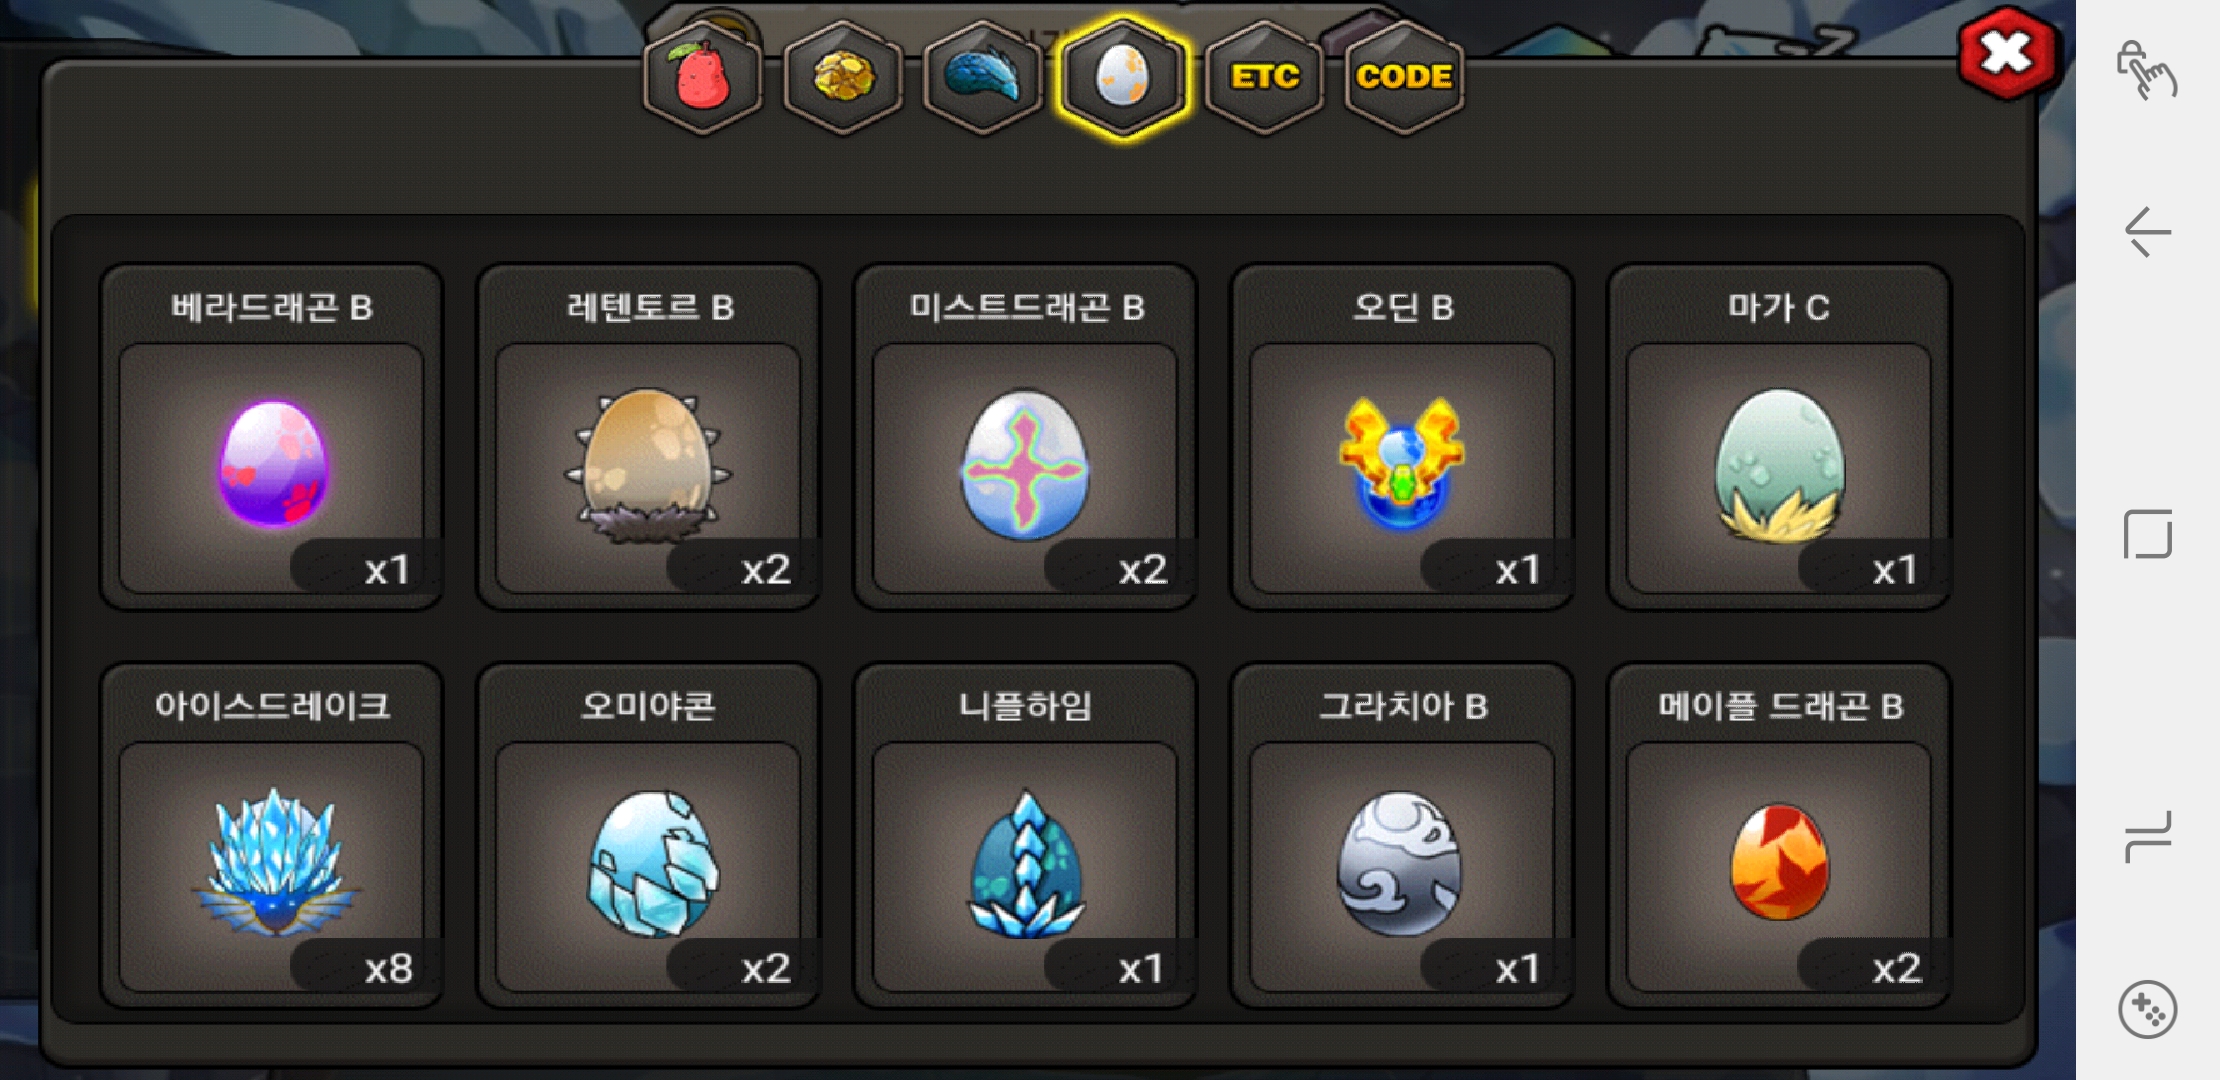
Task: Choose the 오미야콘 frozen egg
Action: (648, 835)
